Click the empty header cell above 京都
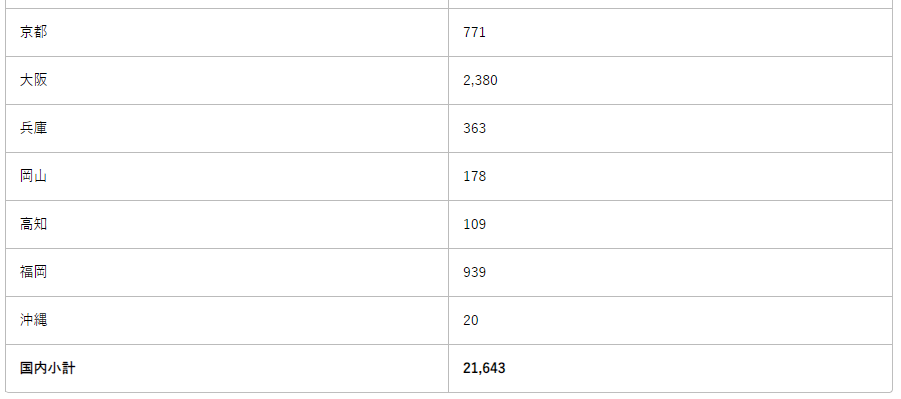The width and height of the screenshot is (901, 399). click(x=227, y=4)
